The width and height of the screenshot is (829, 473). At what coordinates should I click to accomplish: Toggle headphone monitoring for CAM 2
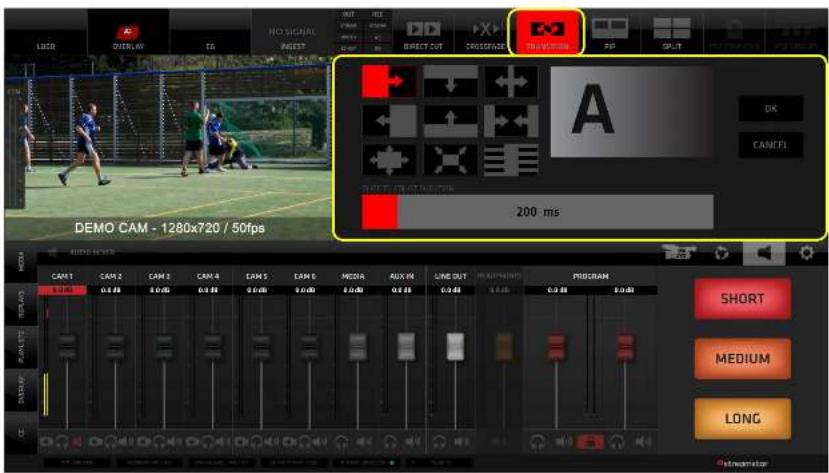[x=110, y=441]
